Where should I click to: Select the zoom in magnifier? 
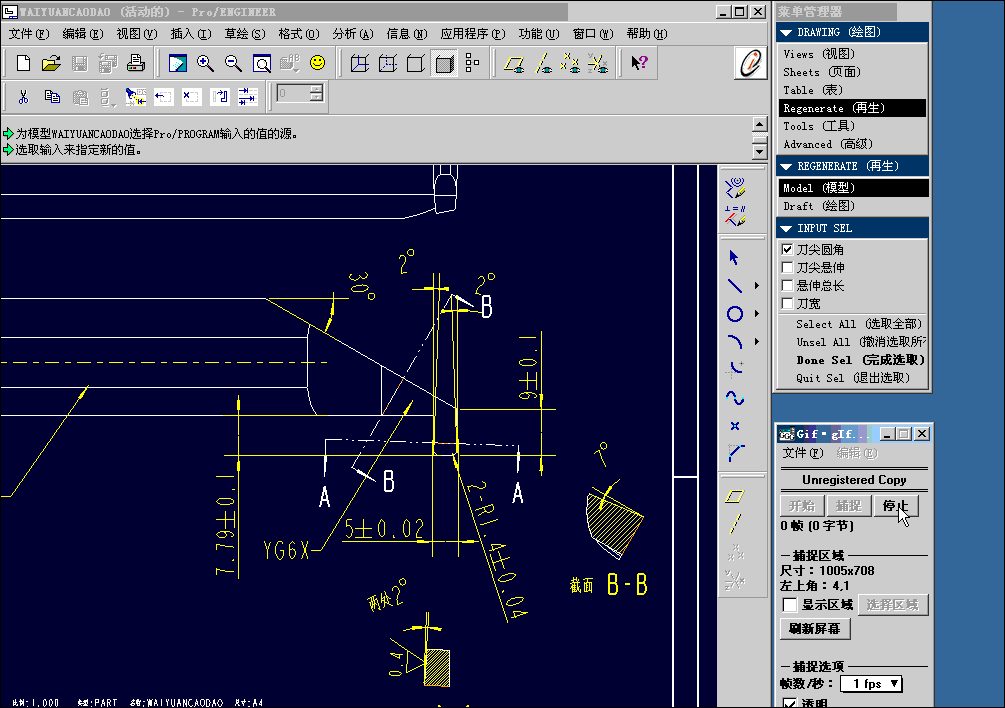click(205, 63)
